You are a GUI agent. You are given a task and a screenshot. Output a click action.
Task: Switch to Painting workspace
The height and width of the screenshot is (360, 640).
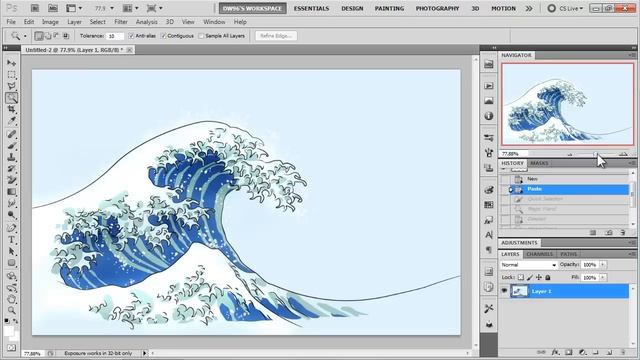[389, 8]
